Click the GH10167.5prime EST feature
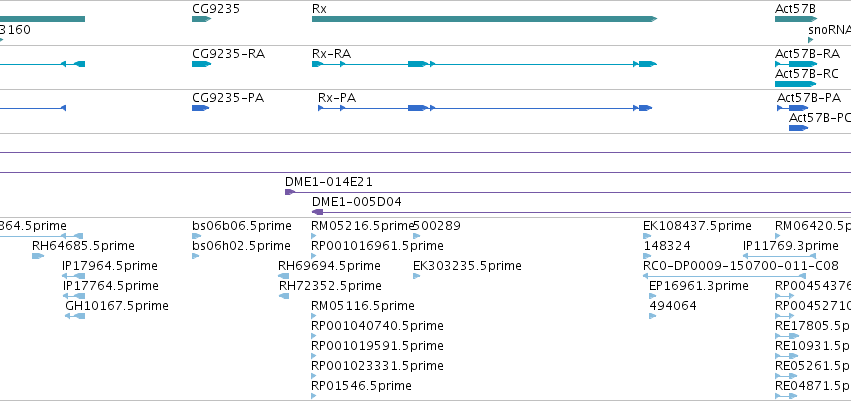This screenshot has height=401, width=851. click(x=75, y=316)
